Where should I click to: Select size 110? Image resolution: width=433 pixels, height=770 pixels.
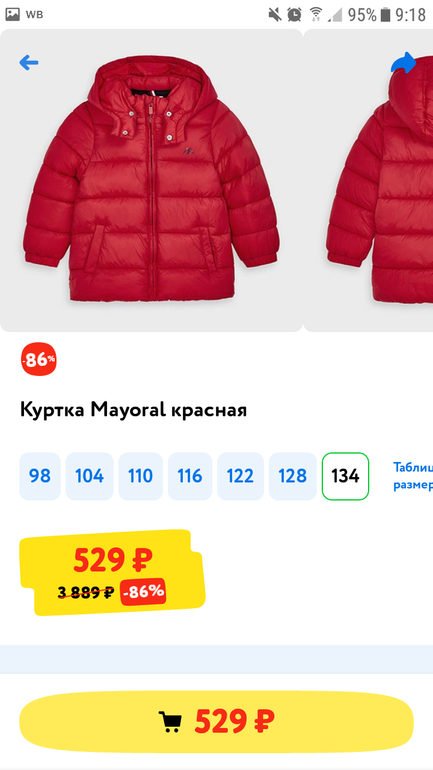(x=141, y=476)
